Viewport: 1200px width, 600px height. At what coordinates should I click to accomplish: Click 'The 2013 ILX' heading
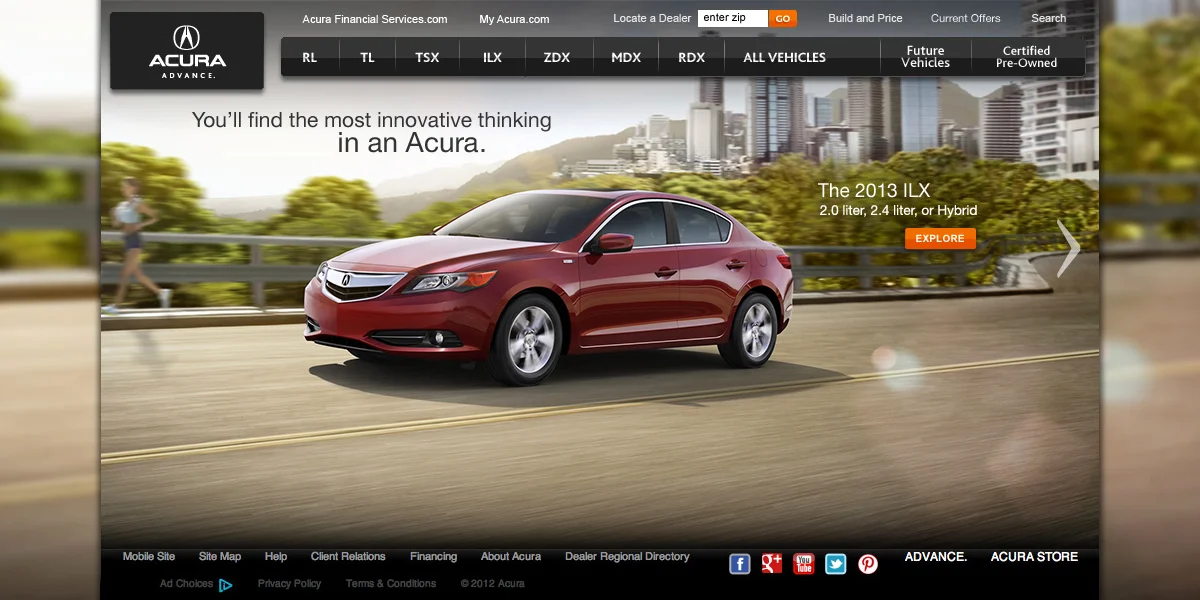874,190
